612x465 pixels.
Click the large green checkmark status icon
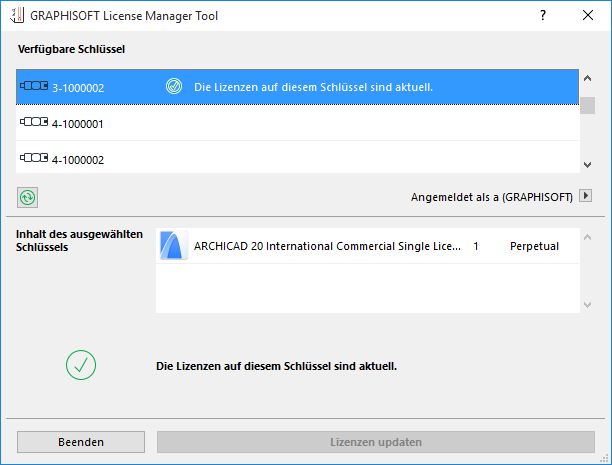pyautogui.click(x=81, y=366)
